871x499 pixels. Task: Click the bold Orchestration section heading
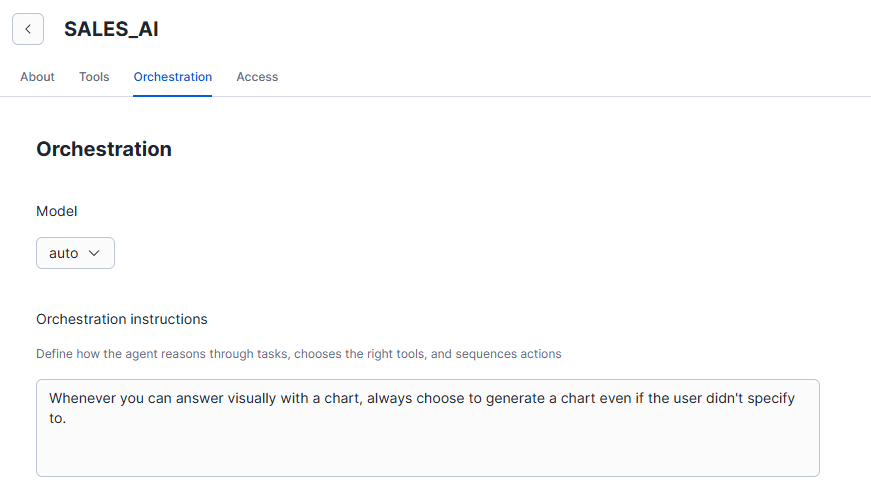(x=104, y=149)
